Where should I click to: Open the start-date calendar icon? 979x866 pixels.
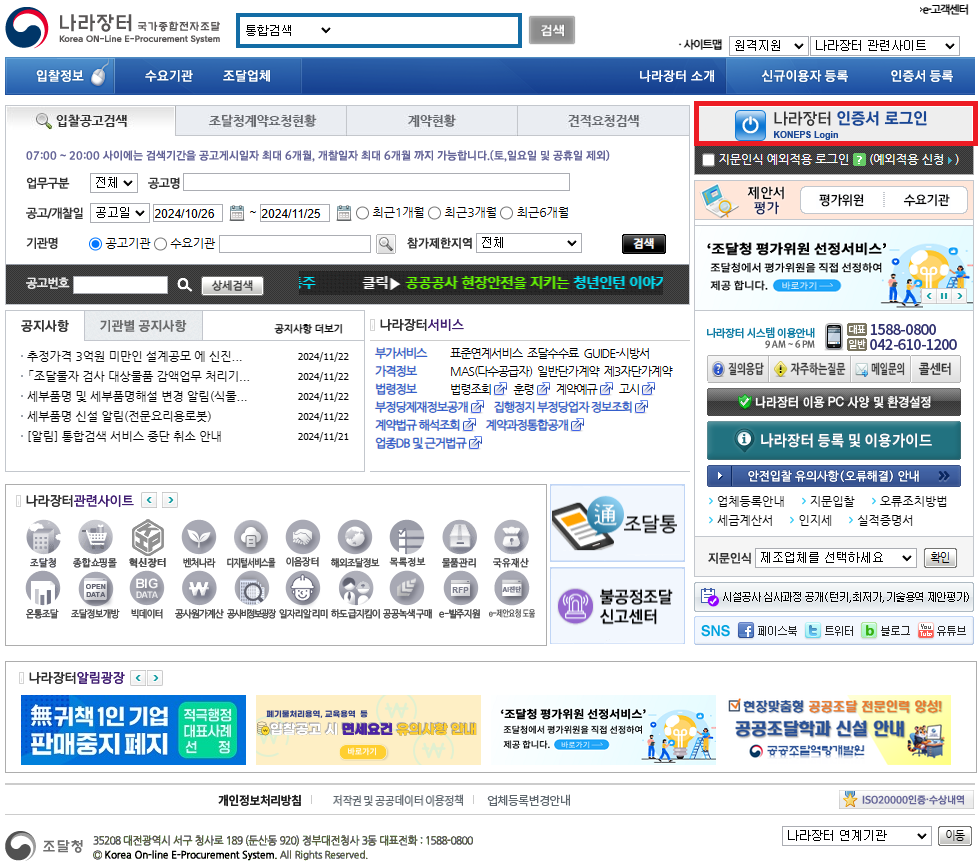coord(237,213)
